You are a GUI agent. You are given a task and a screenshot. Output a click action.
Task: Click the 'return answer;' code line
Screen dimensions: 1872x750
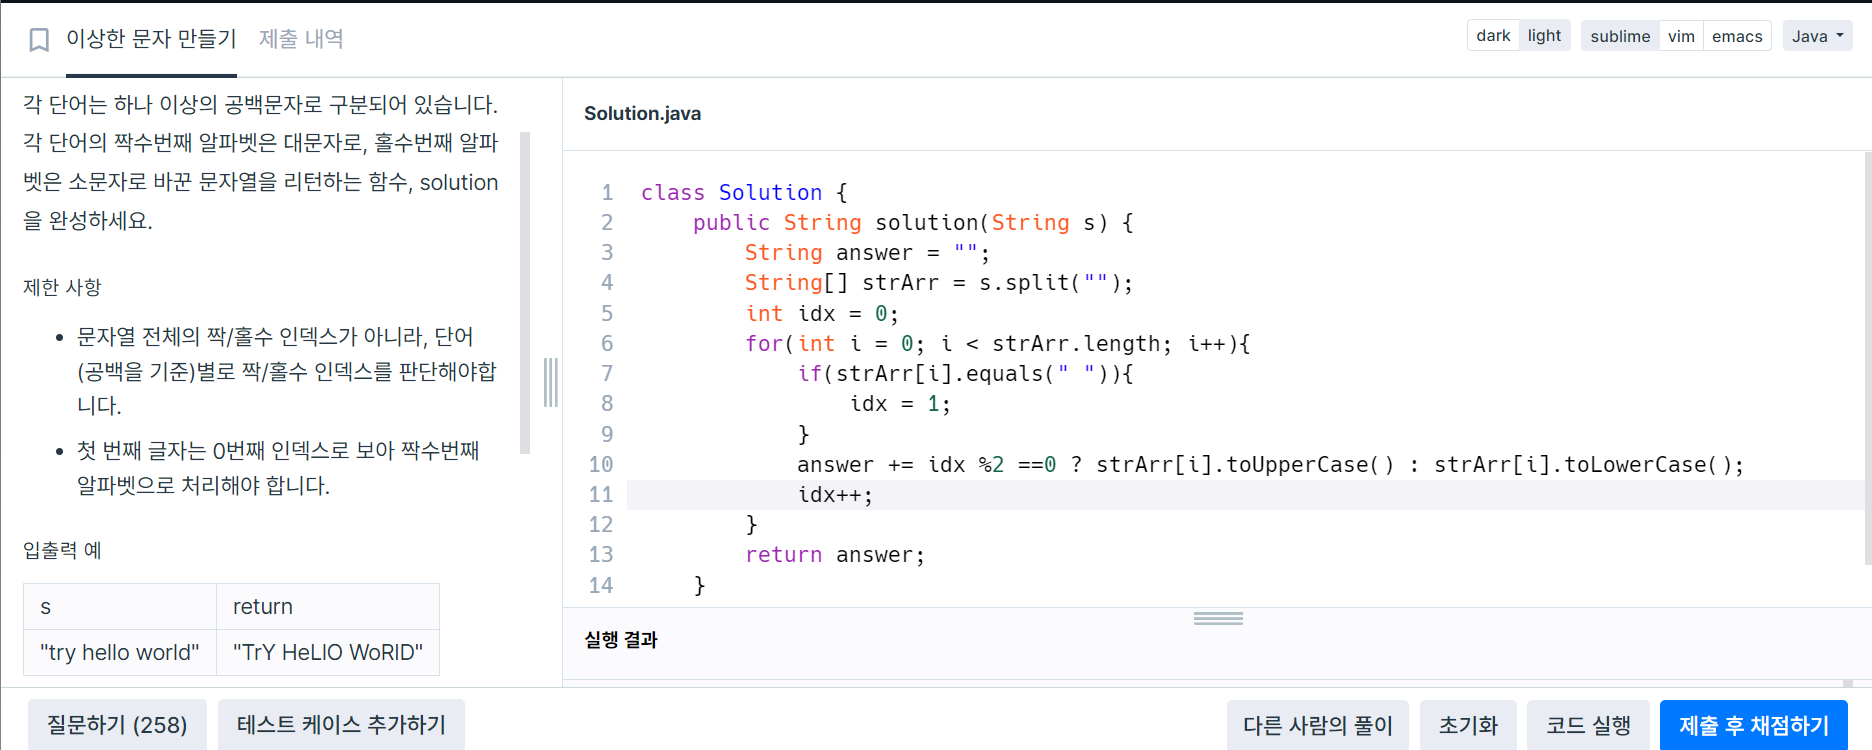(x=835, y=555)
